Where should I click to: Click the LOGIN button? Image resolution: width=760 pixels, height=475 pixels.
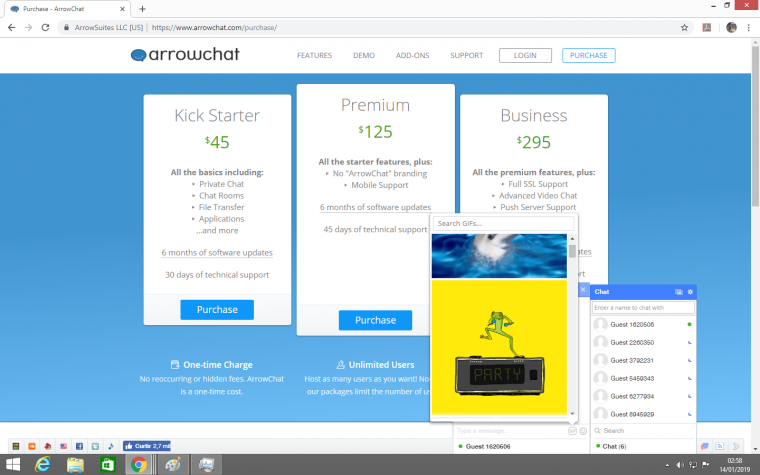[x=525, y=55]
